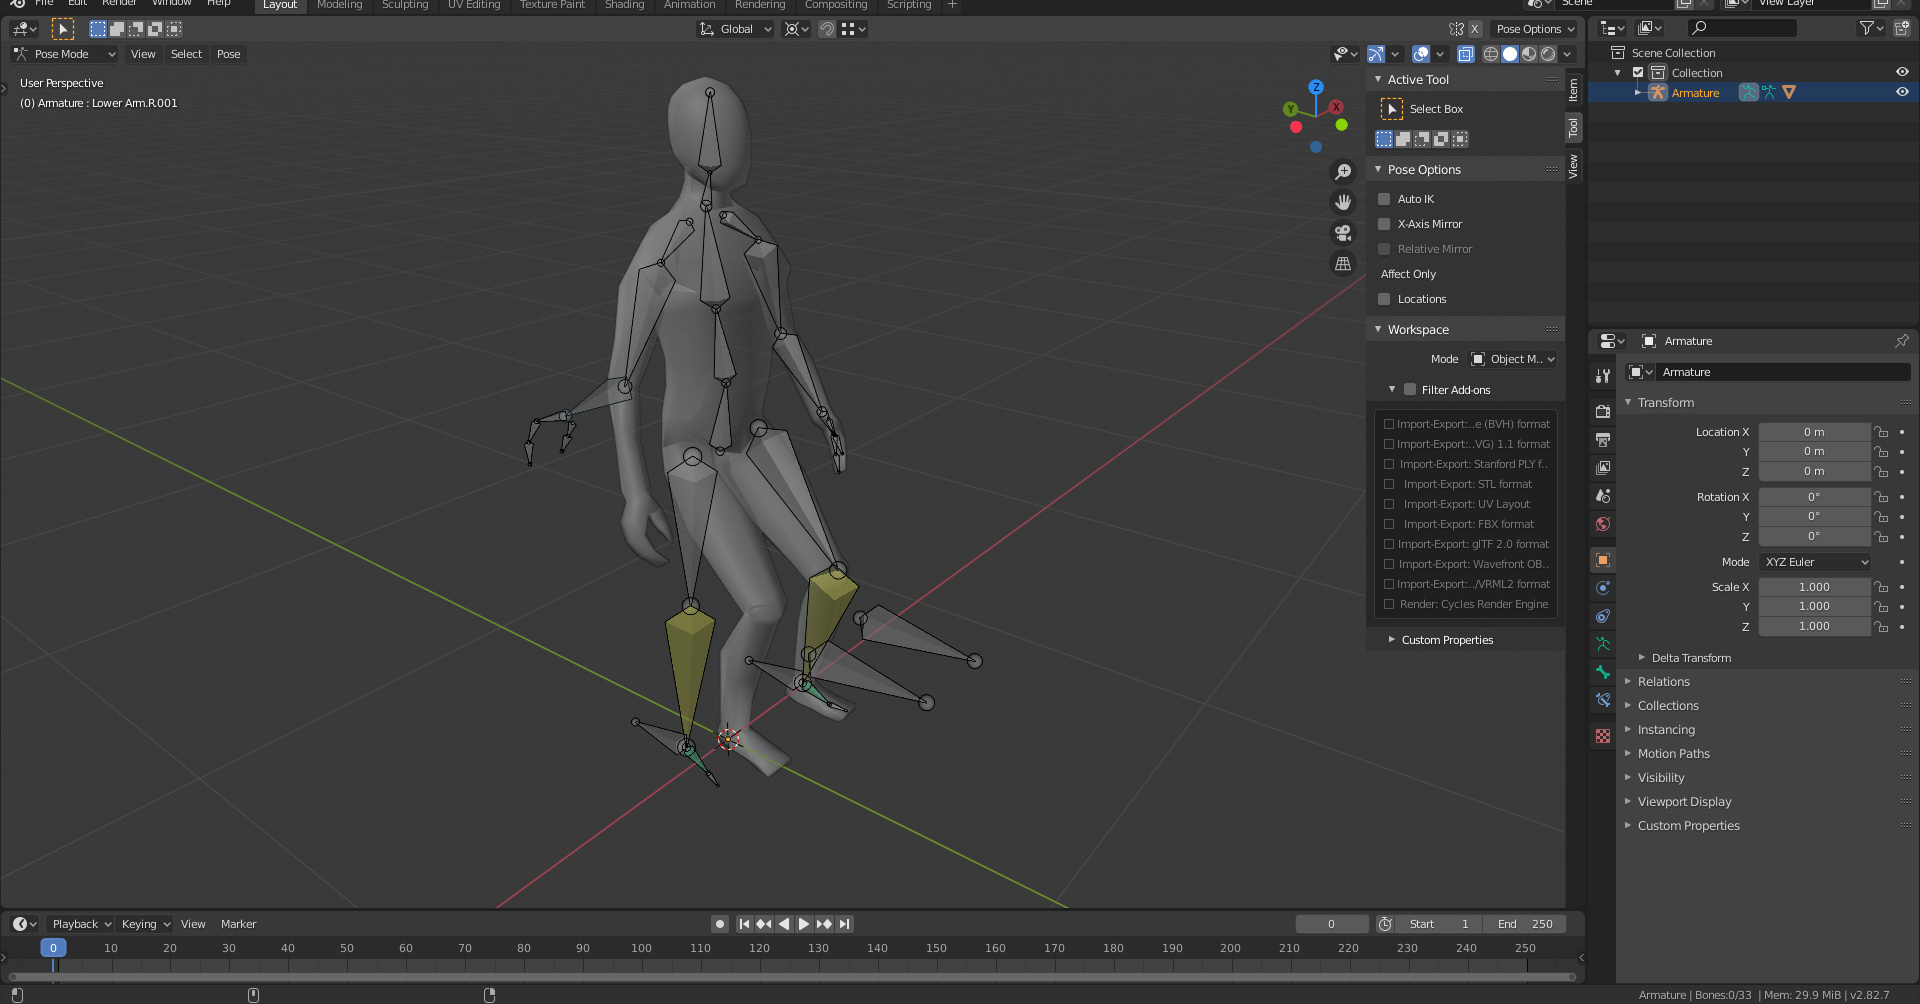Open the Texture Properties tab
This screenshot has height=1004, width=1920.
[x=1603, y=736]
